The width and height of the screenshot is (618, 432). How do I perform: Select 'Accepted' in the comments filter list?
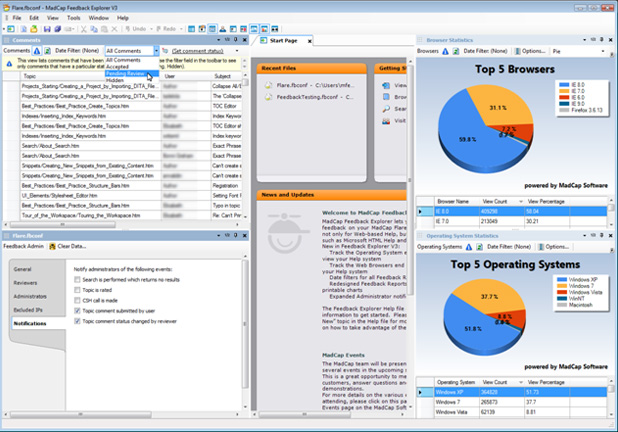point(132,67)
